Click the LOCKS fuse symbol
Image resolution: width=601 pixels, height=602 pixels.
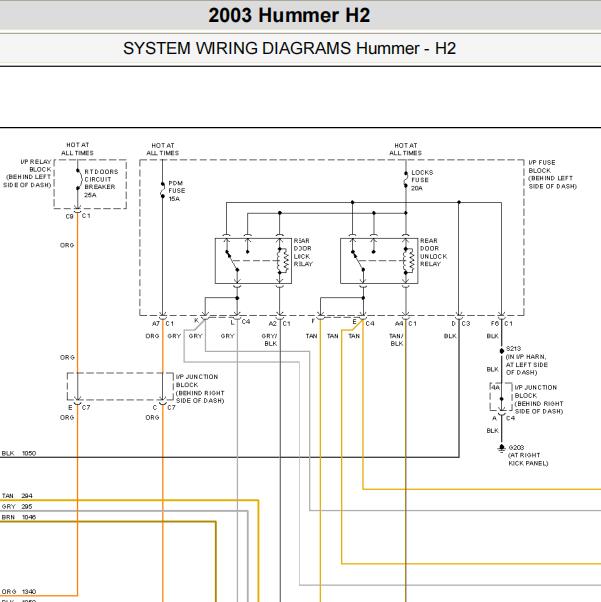click(x=406, y=180)
